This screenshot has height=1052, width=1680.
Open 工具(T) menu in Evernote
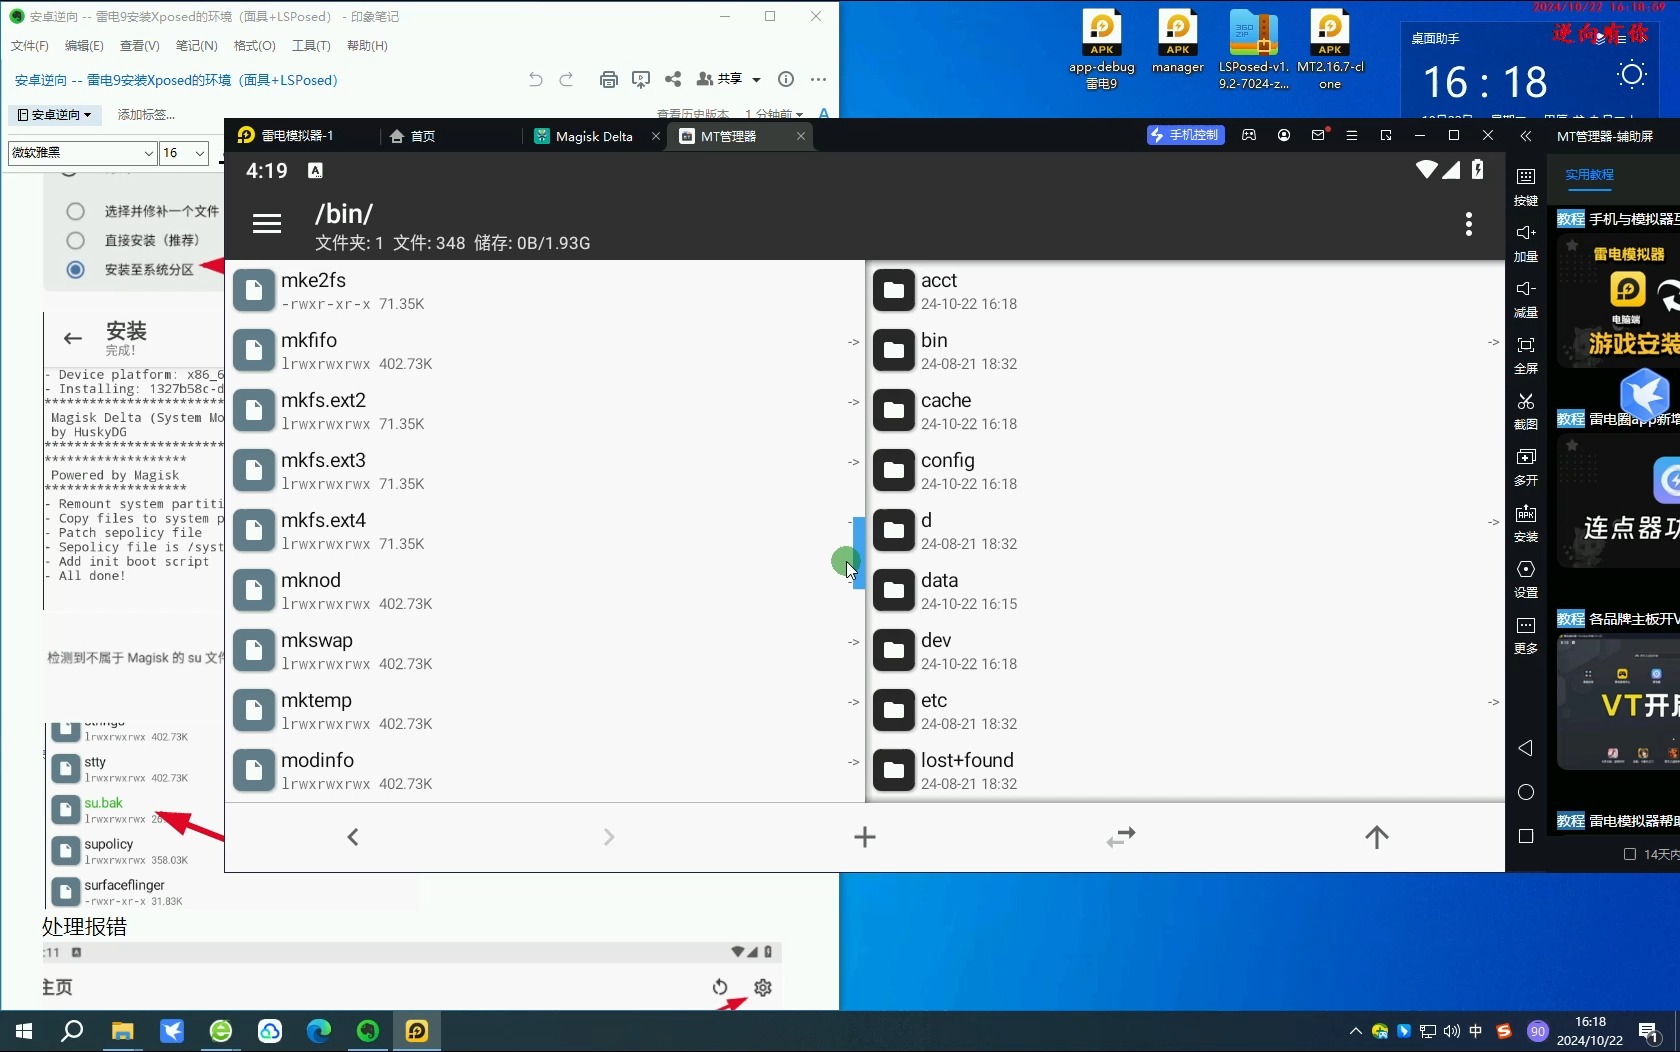pyautogui.click(x=311, y=46)
